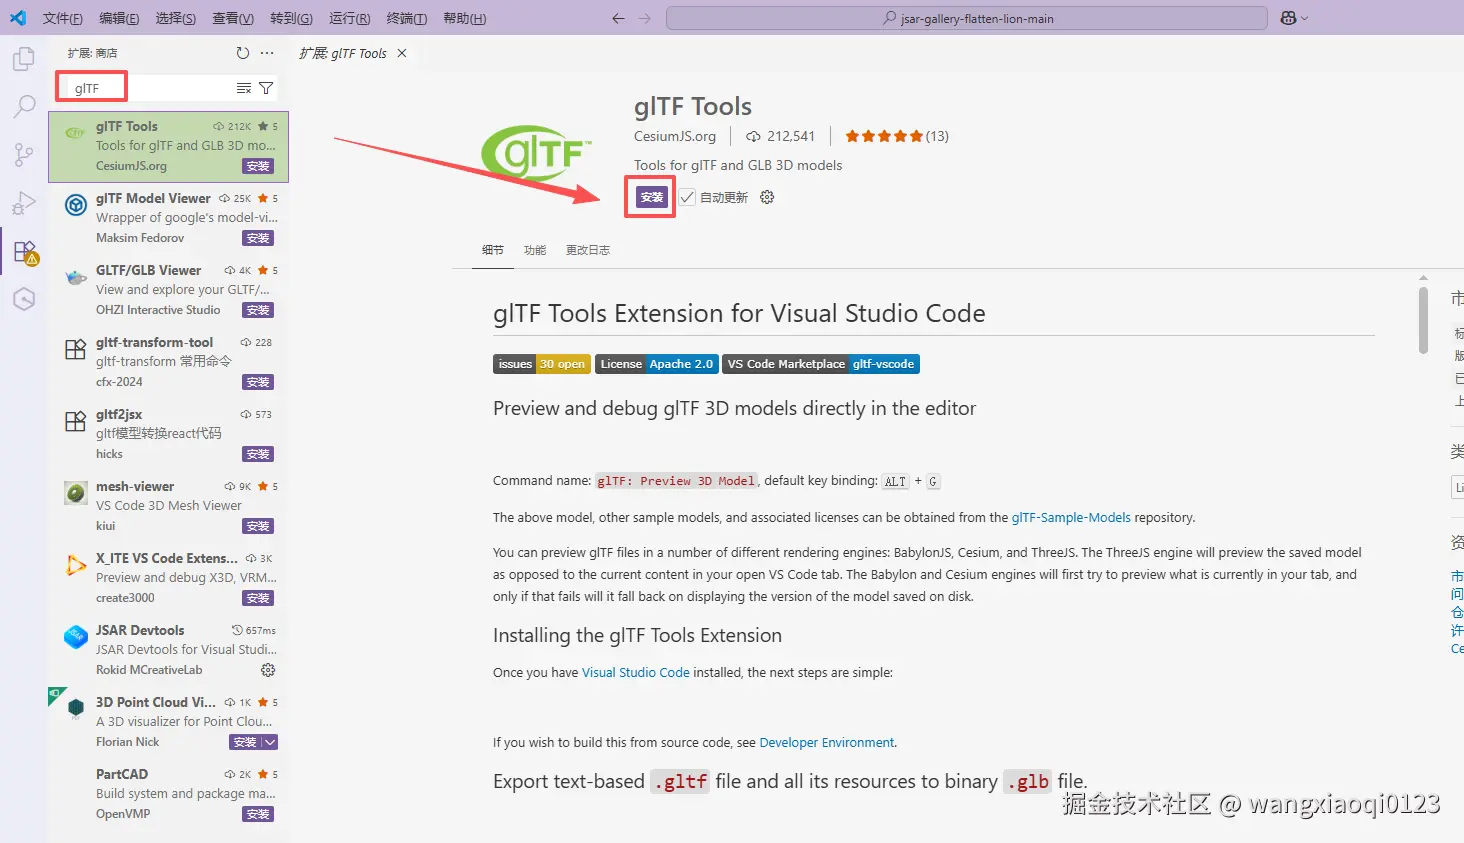The width and height of the screenshot is (1464, 843).
Task: Open the 查看 View menu
Action: pyautogui.click(x=233, y=18)
